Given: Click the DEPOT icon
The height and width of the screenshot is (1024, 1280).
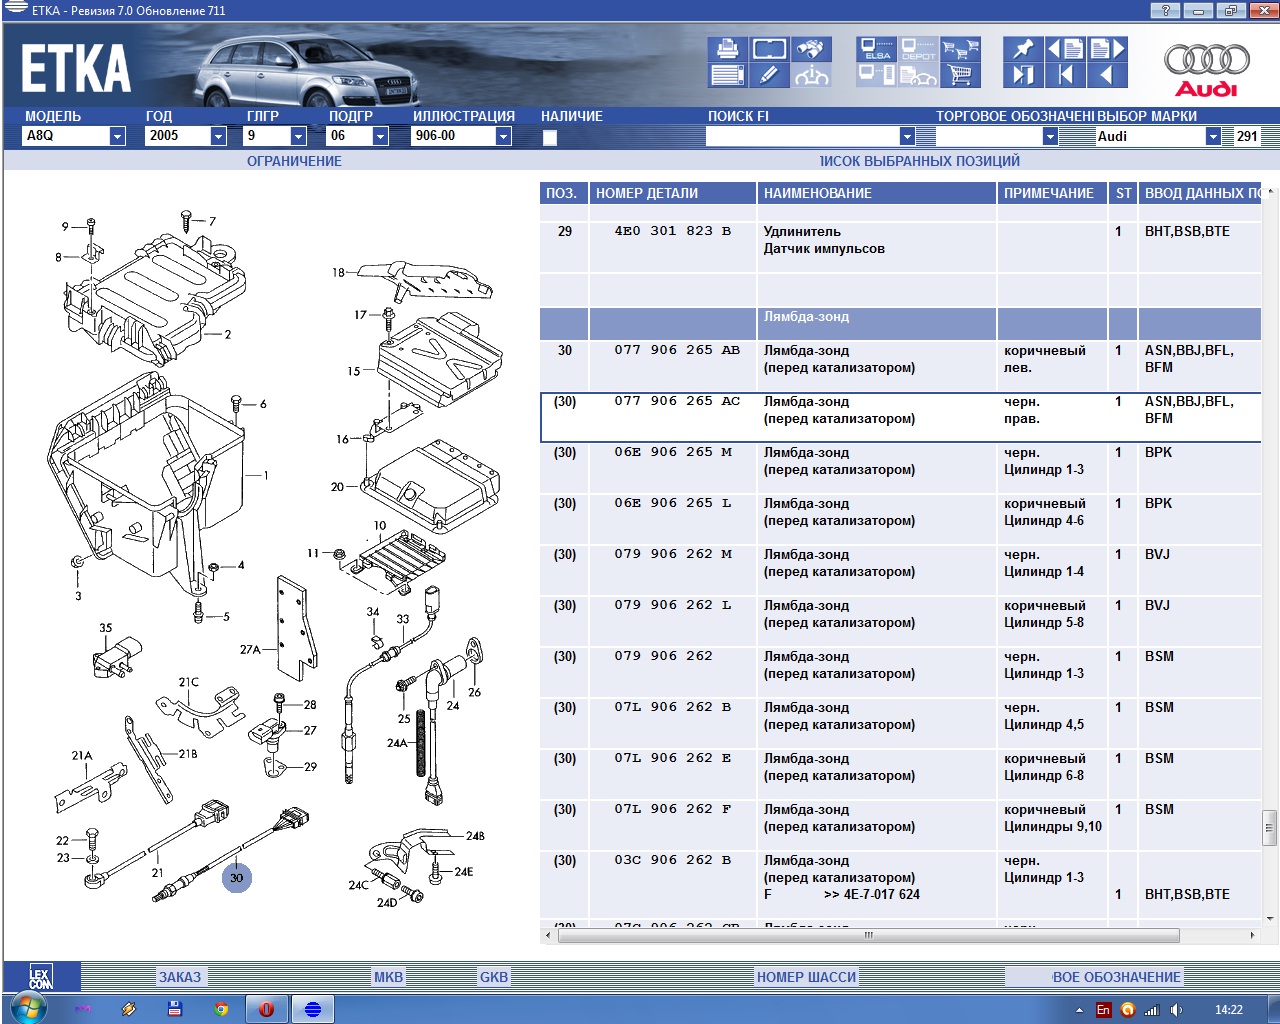Looking at the screenshot, I should 918,48.
